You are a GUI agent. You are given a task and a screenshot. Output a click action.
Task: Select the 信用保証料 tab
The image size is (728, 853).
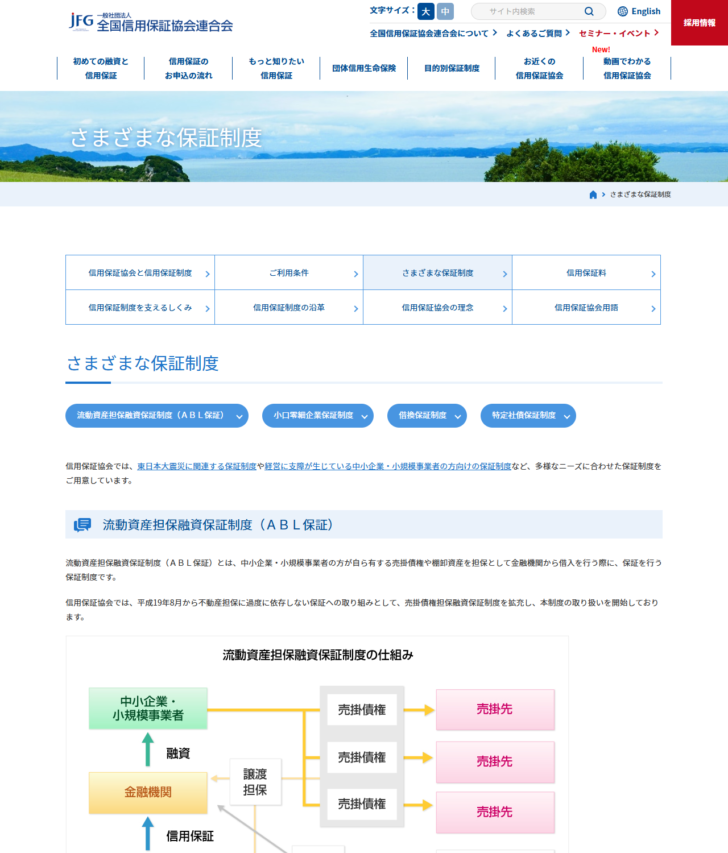pos(587,273)
